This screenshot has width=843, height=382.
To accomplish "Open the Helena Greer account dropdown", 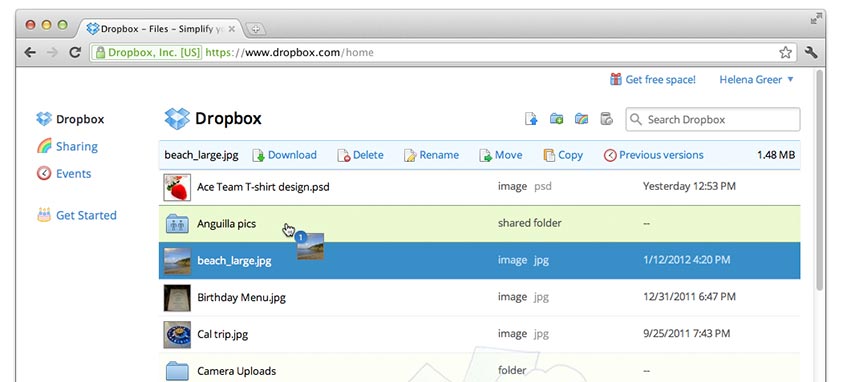I will pos(756,80).
